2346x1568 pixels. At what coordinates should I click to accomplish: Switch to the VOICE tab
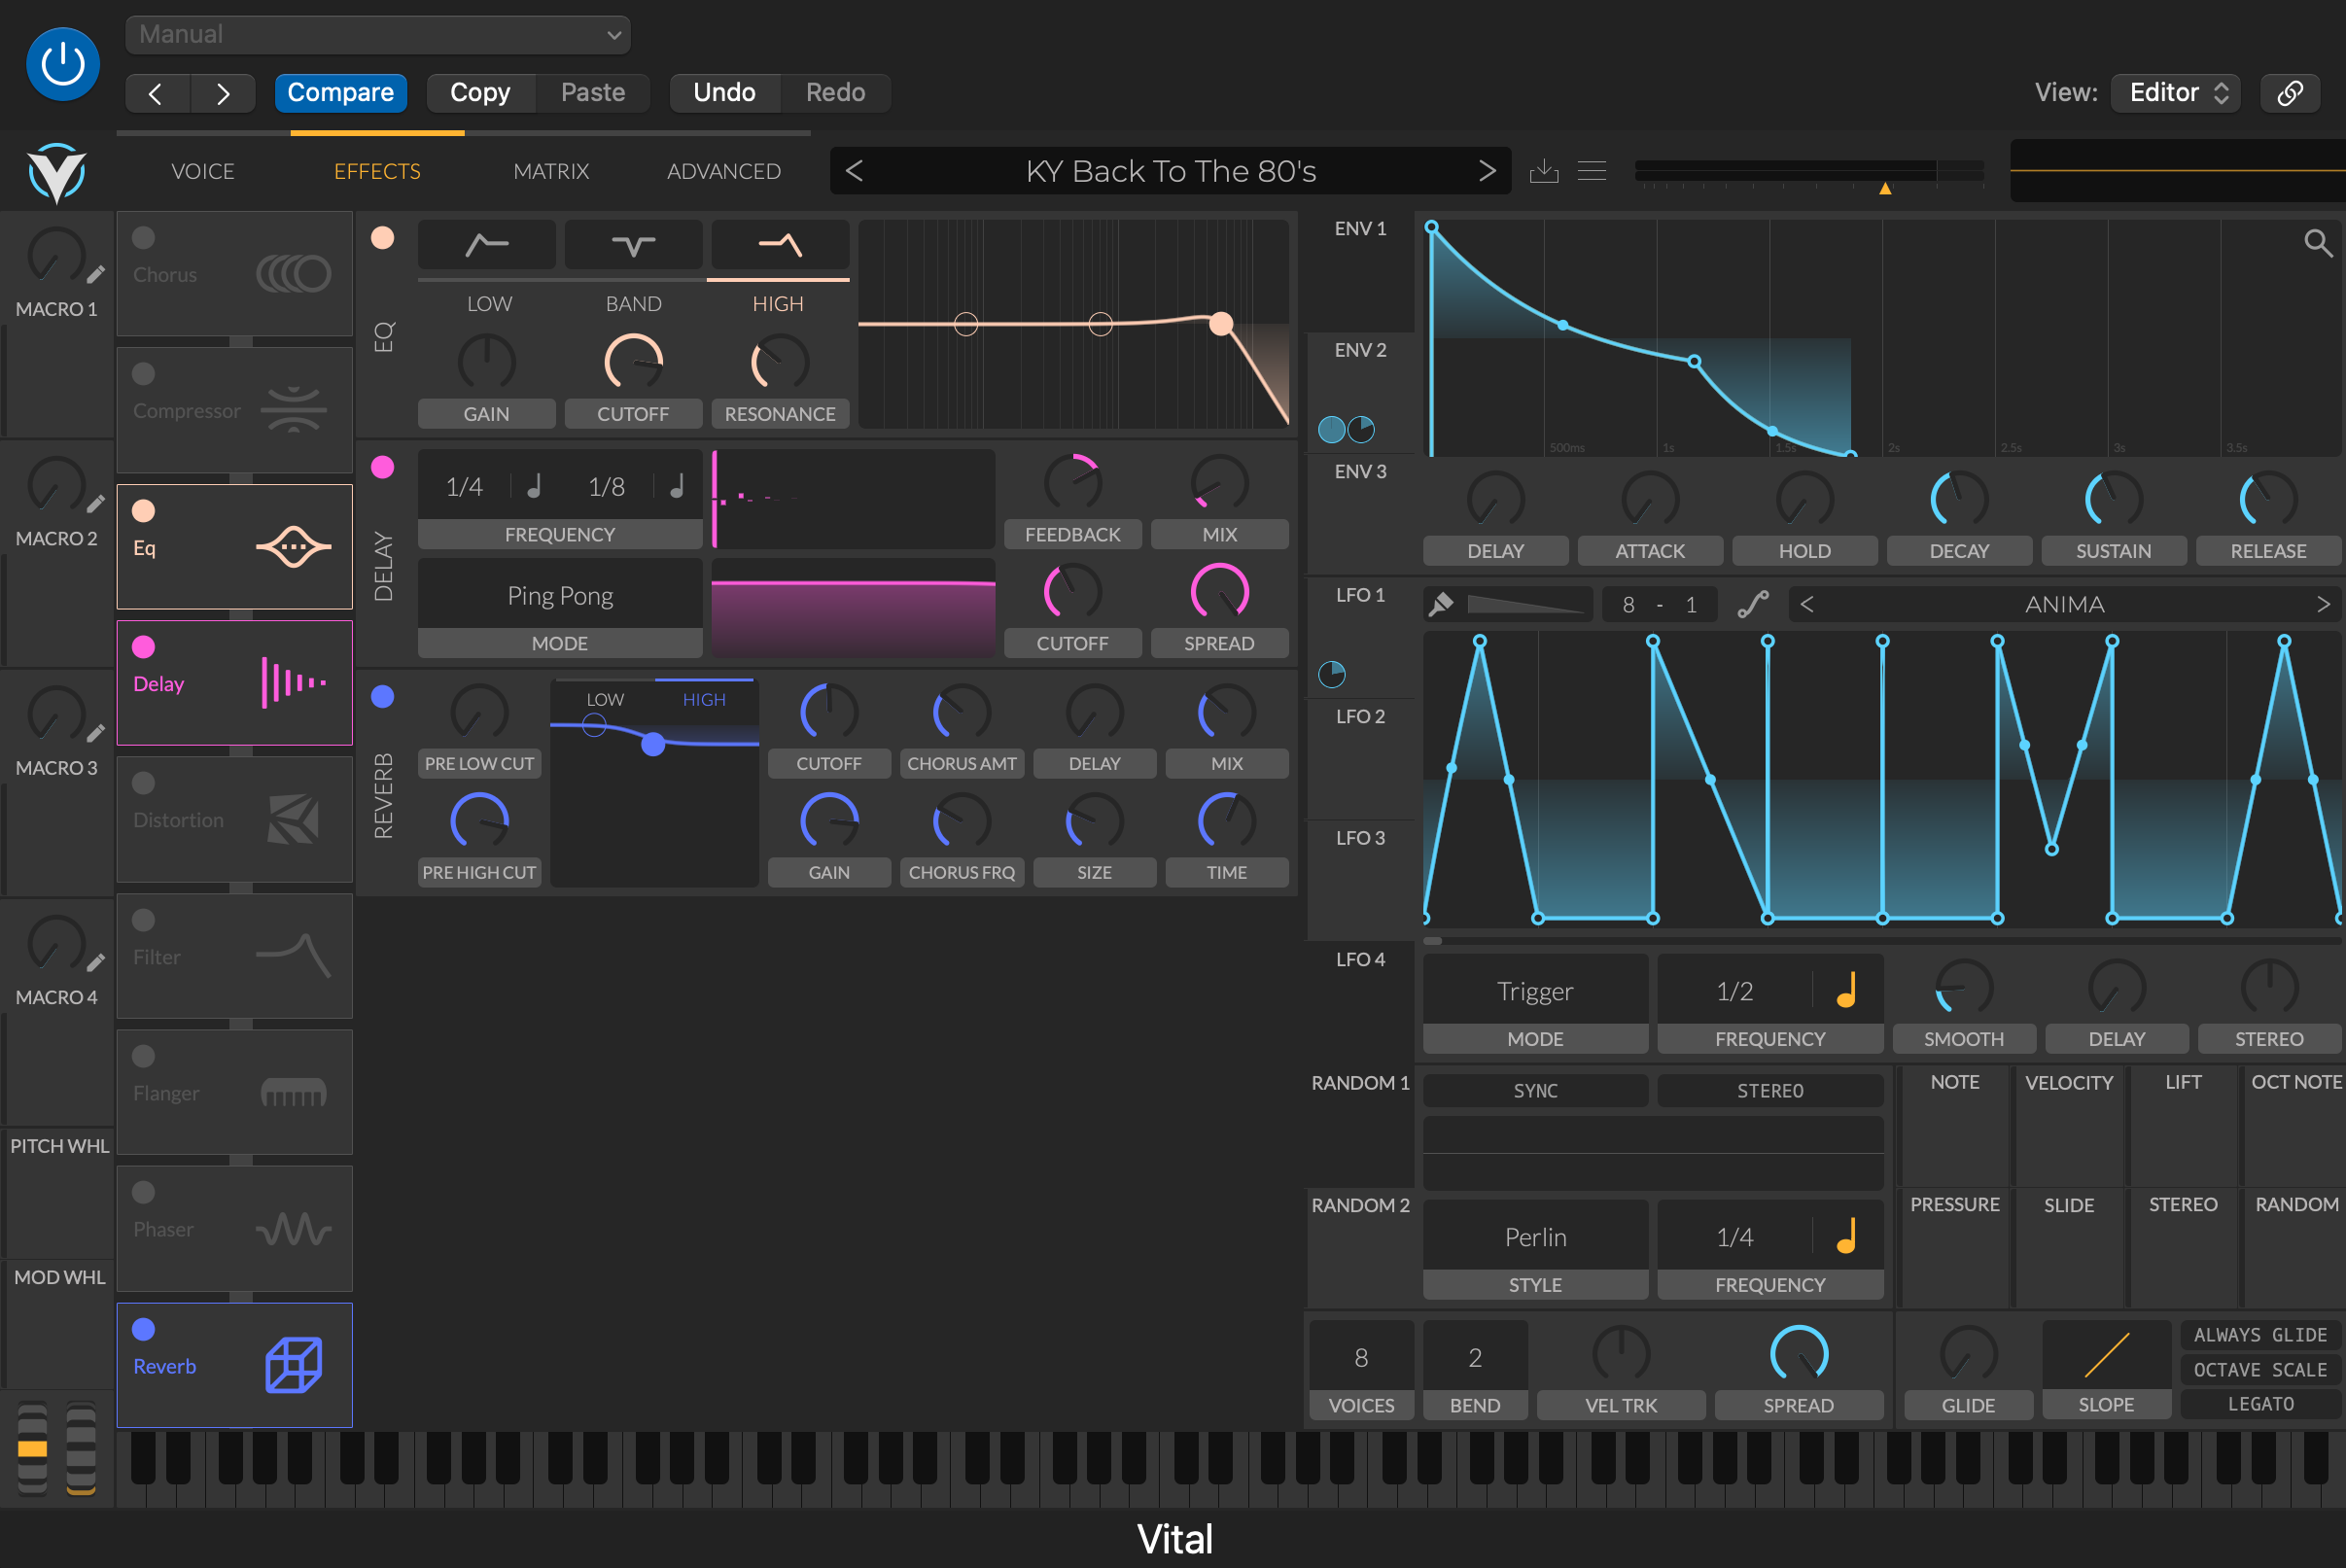pos(203,171)
